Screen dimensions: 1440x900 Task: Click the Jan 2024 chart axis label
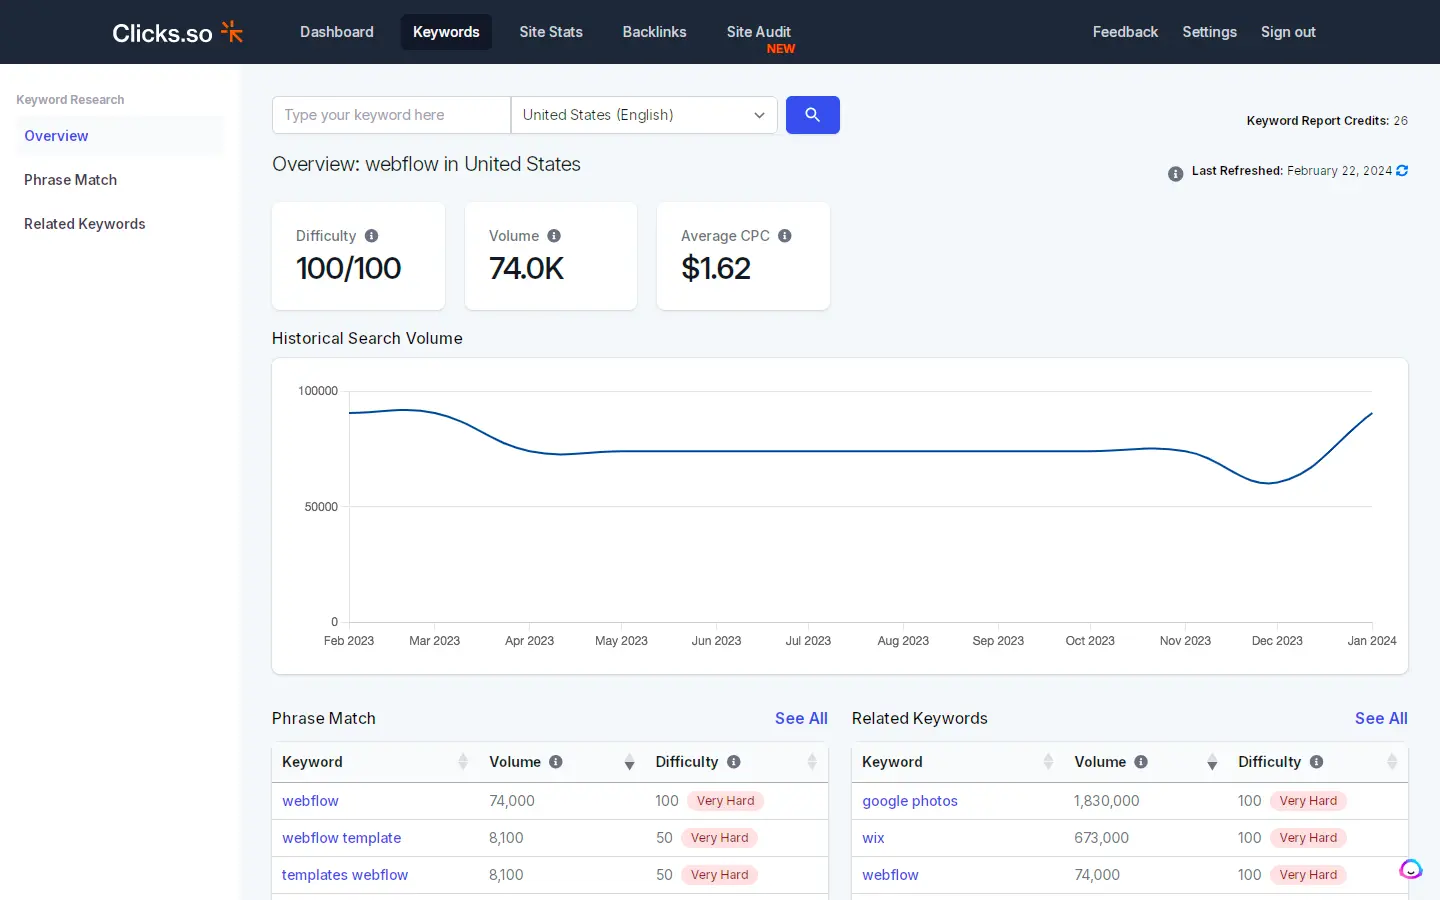pos(1372,641)
